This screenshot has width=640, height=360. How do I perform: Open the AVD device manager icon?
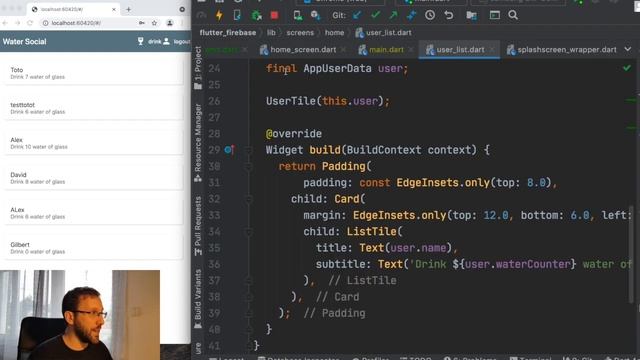point(298,16)
